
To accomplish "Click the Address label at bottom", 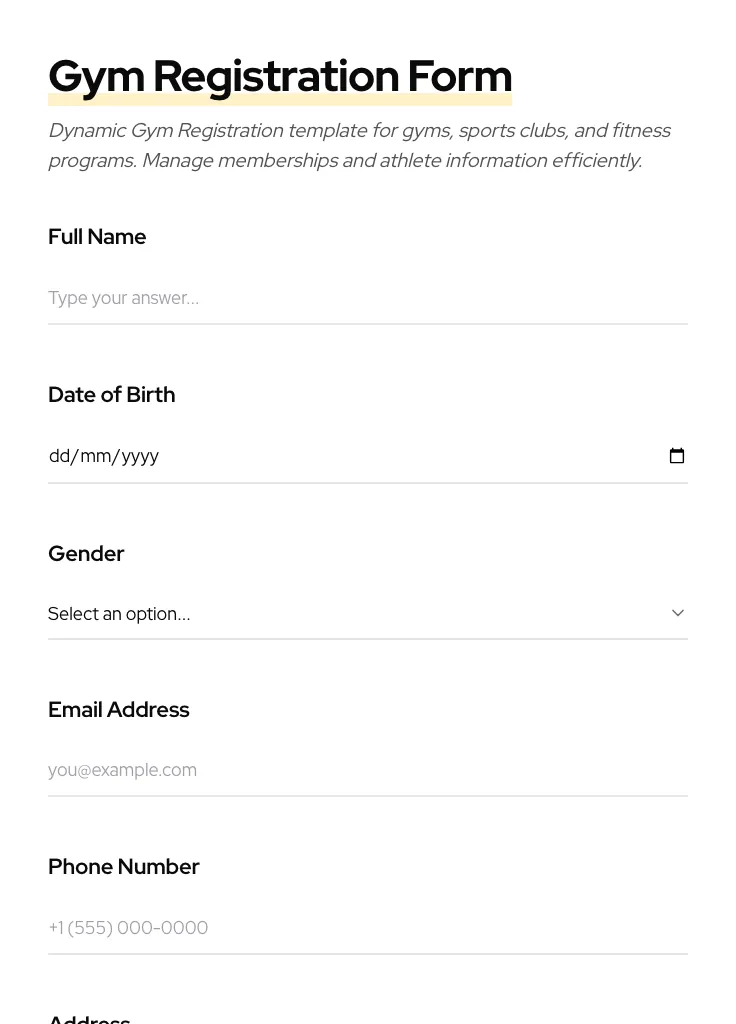I will [89, 1018].
